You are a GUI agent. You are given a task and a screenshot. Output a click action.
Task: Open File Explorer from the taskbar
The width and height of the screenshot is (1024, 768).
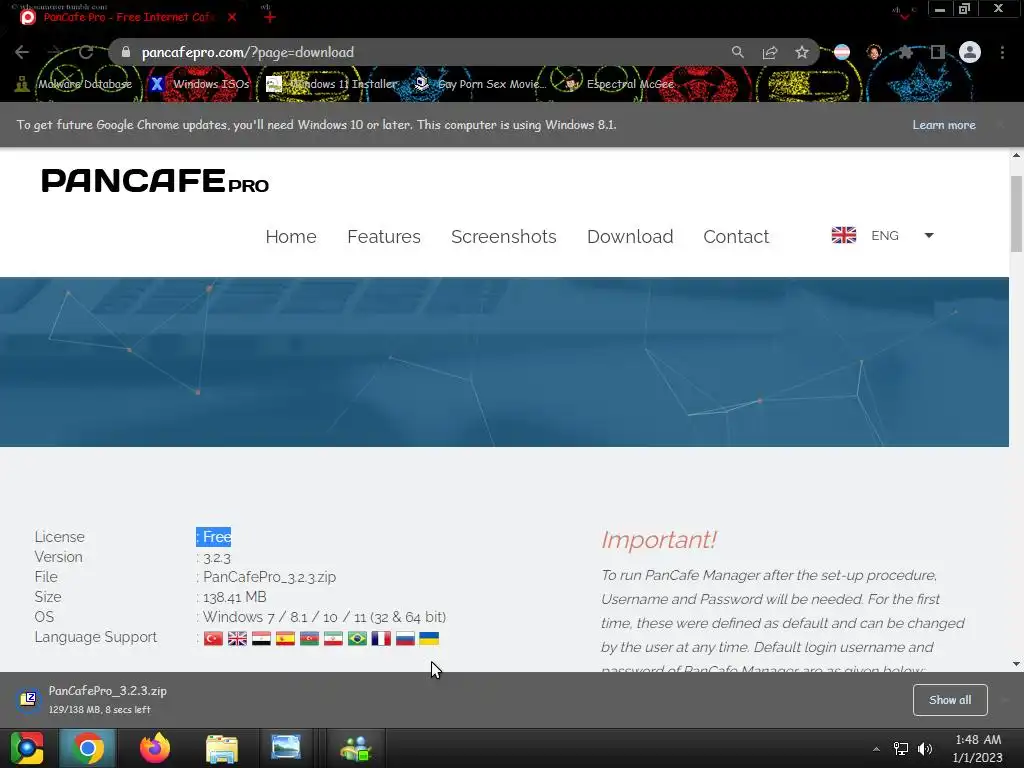point(222,748)
